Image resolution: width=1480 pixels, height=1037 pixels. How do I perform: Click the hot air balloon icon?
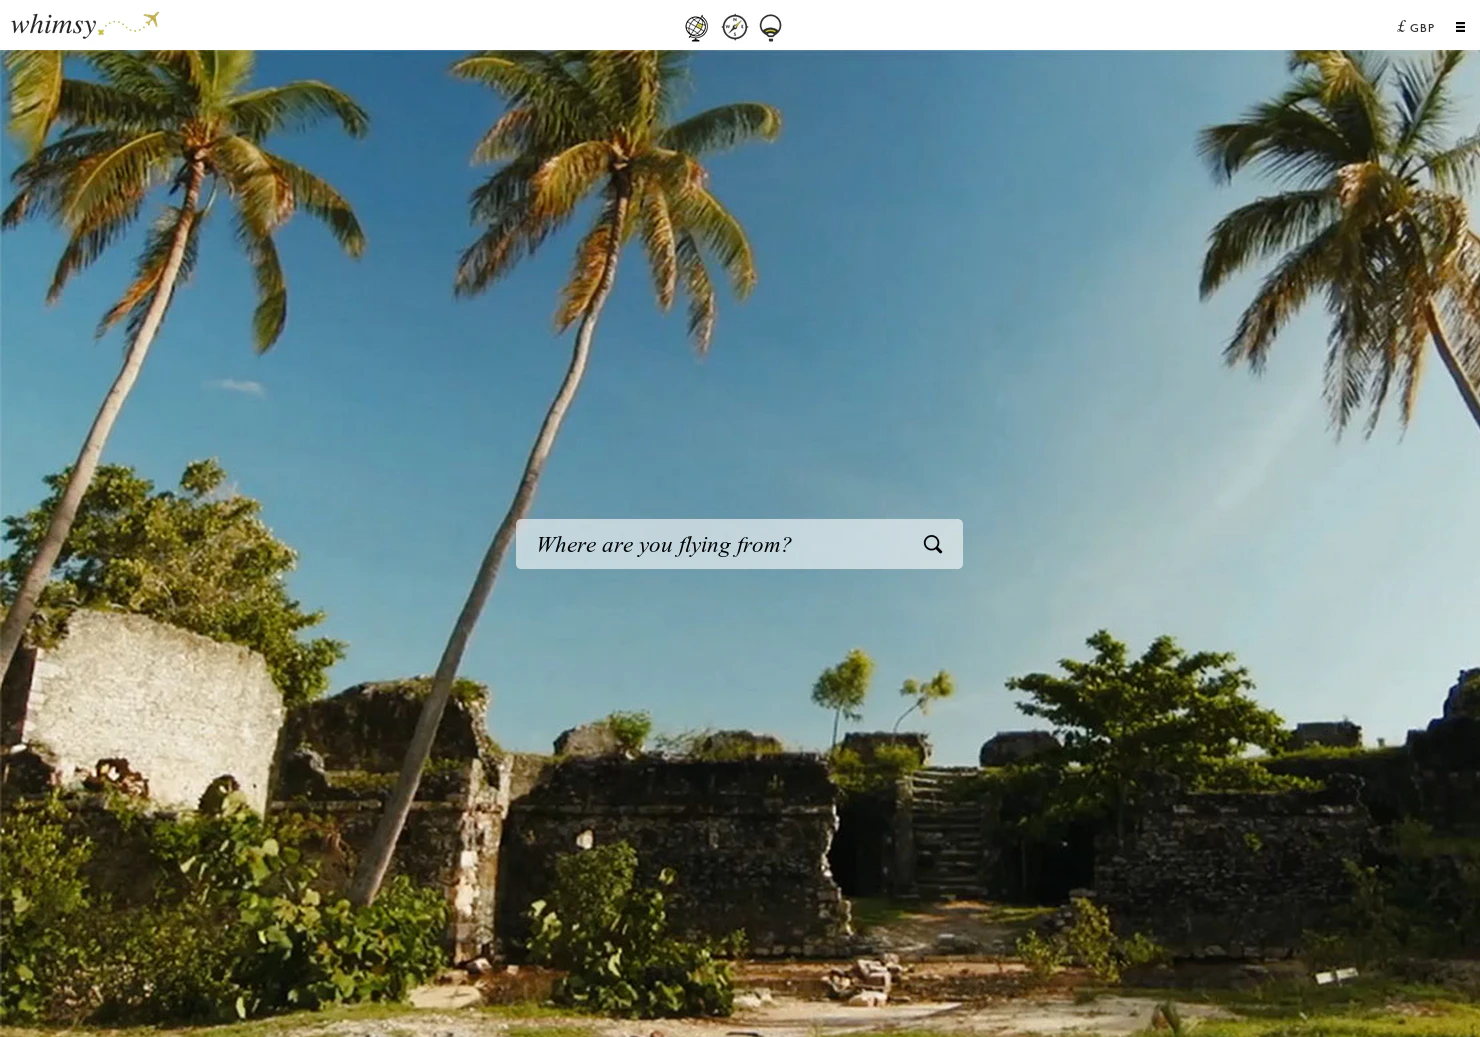[x=770, y=27]
